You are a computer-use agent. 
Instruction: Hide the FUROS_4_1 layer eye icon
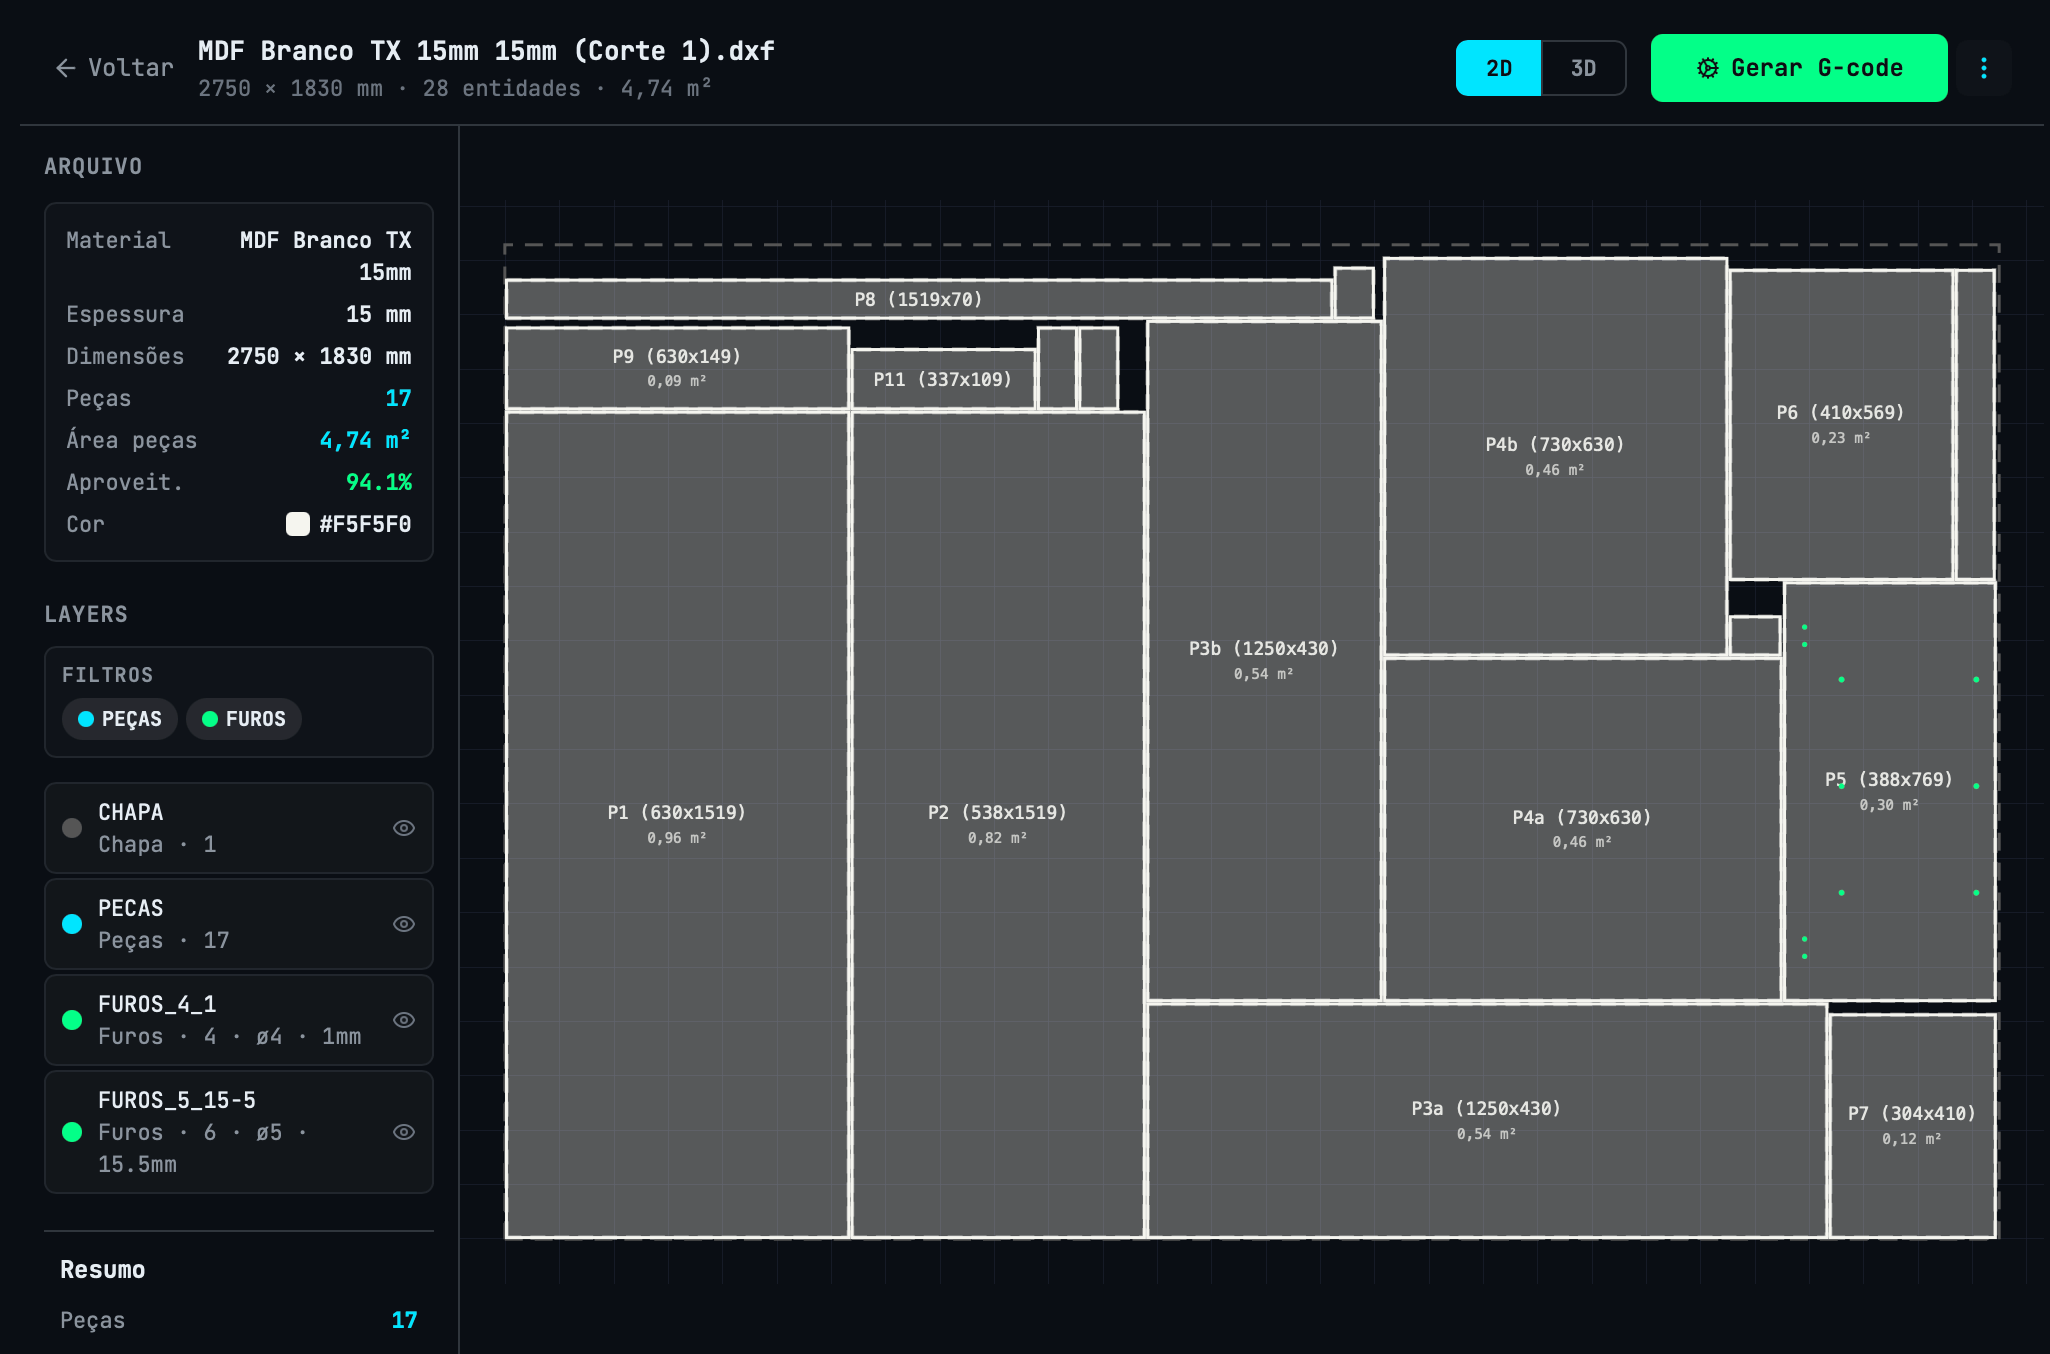tap(403, 1020)
